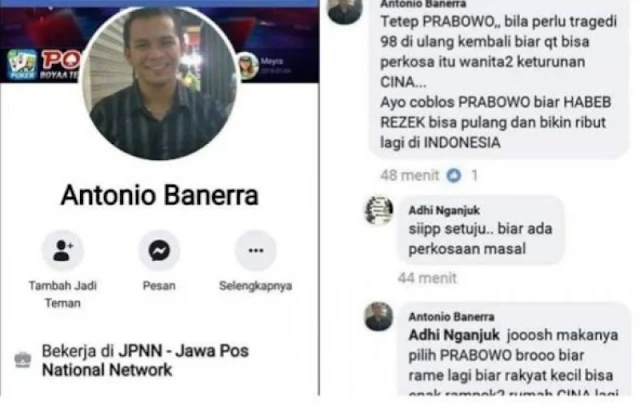Image resolution: width=640 pixels, height=405 pixels.
Task: Click top comment's Antonio Banerra avatar
Action: click(345, 10)
